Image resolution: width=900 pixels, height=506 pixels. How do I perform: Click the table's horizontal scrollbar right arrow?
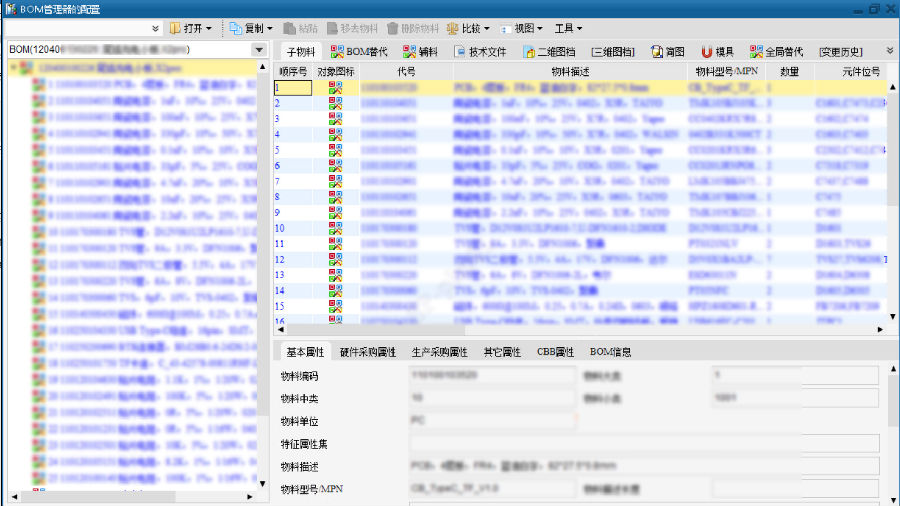pos(880,327)
